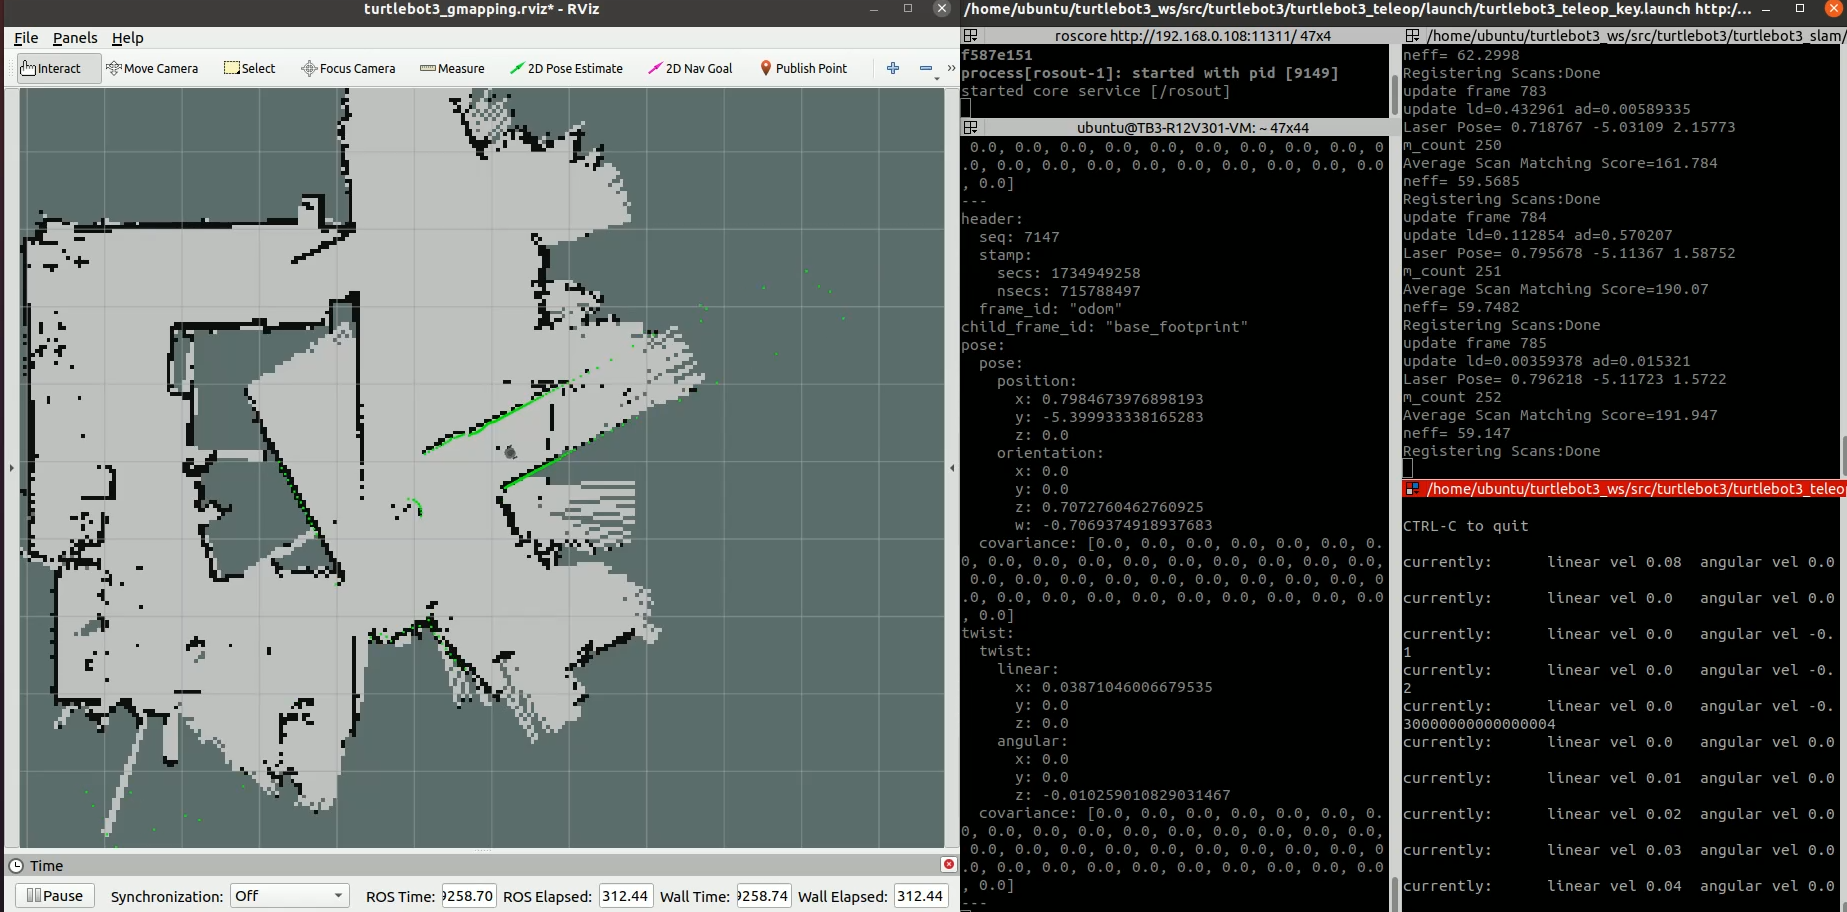Select the 2D Pose Estimate tool

[x=566, y=68]
